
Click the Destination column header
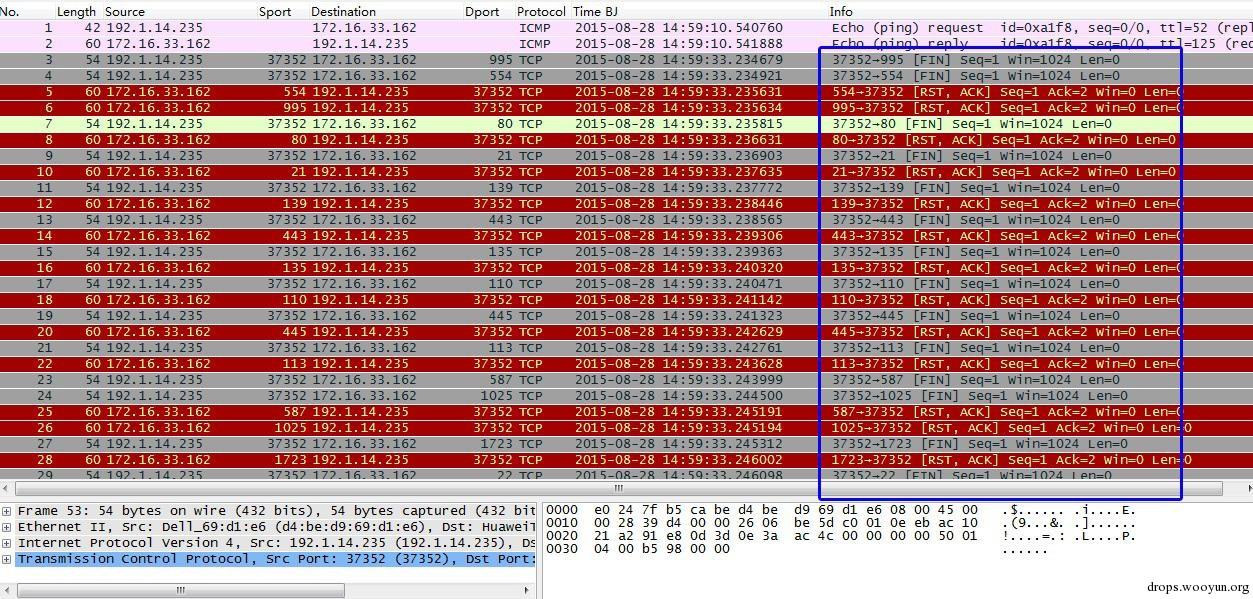pyautogui.click(x=343, y=11)
